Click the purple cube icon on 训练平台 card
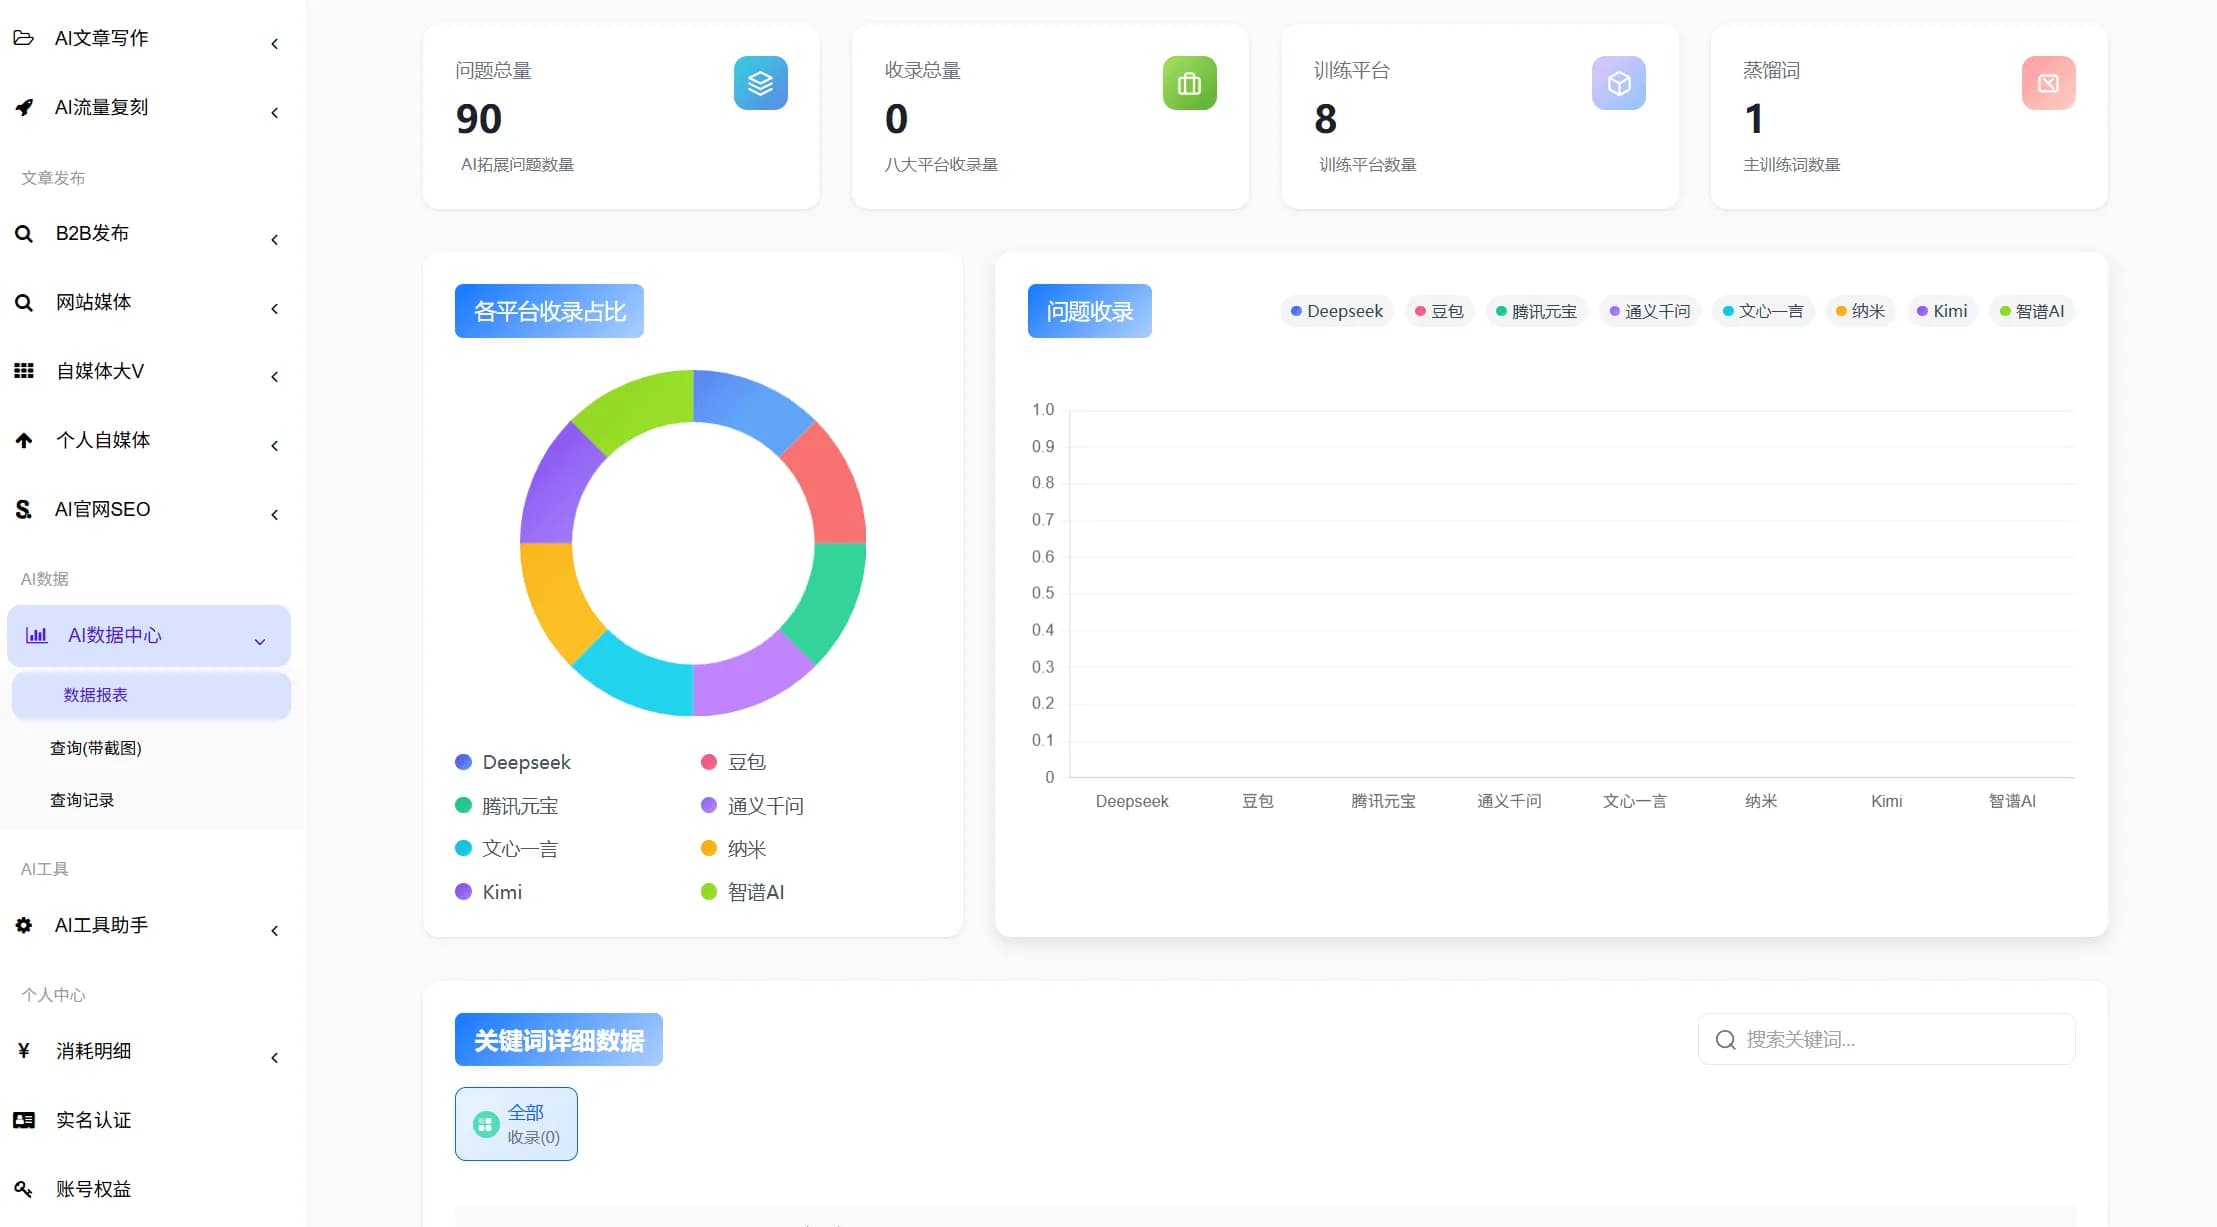 point(1618,83)
